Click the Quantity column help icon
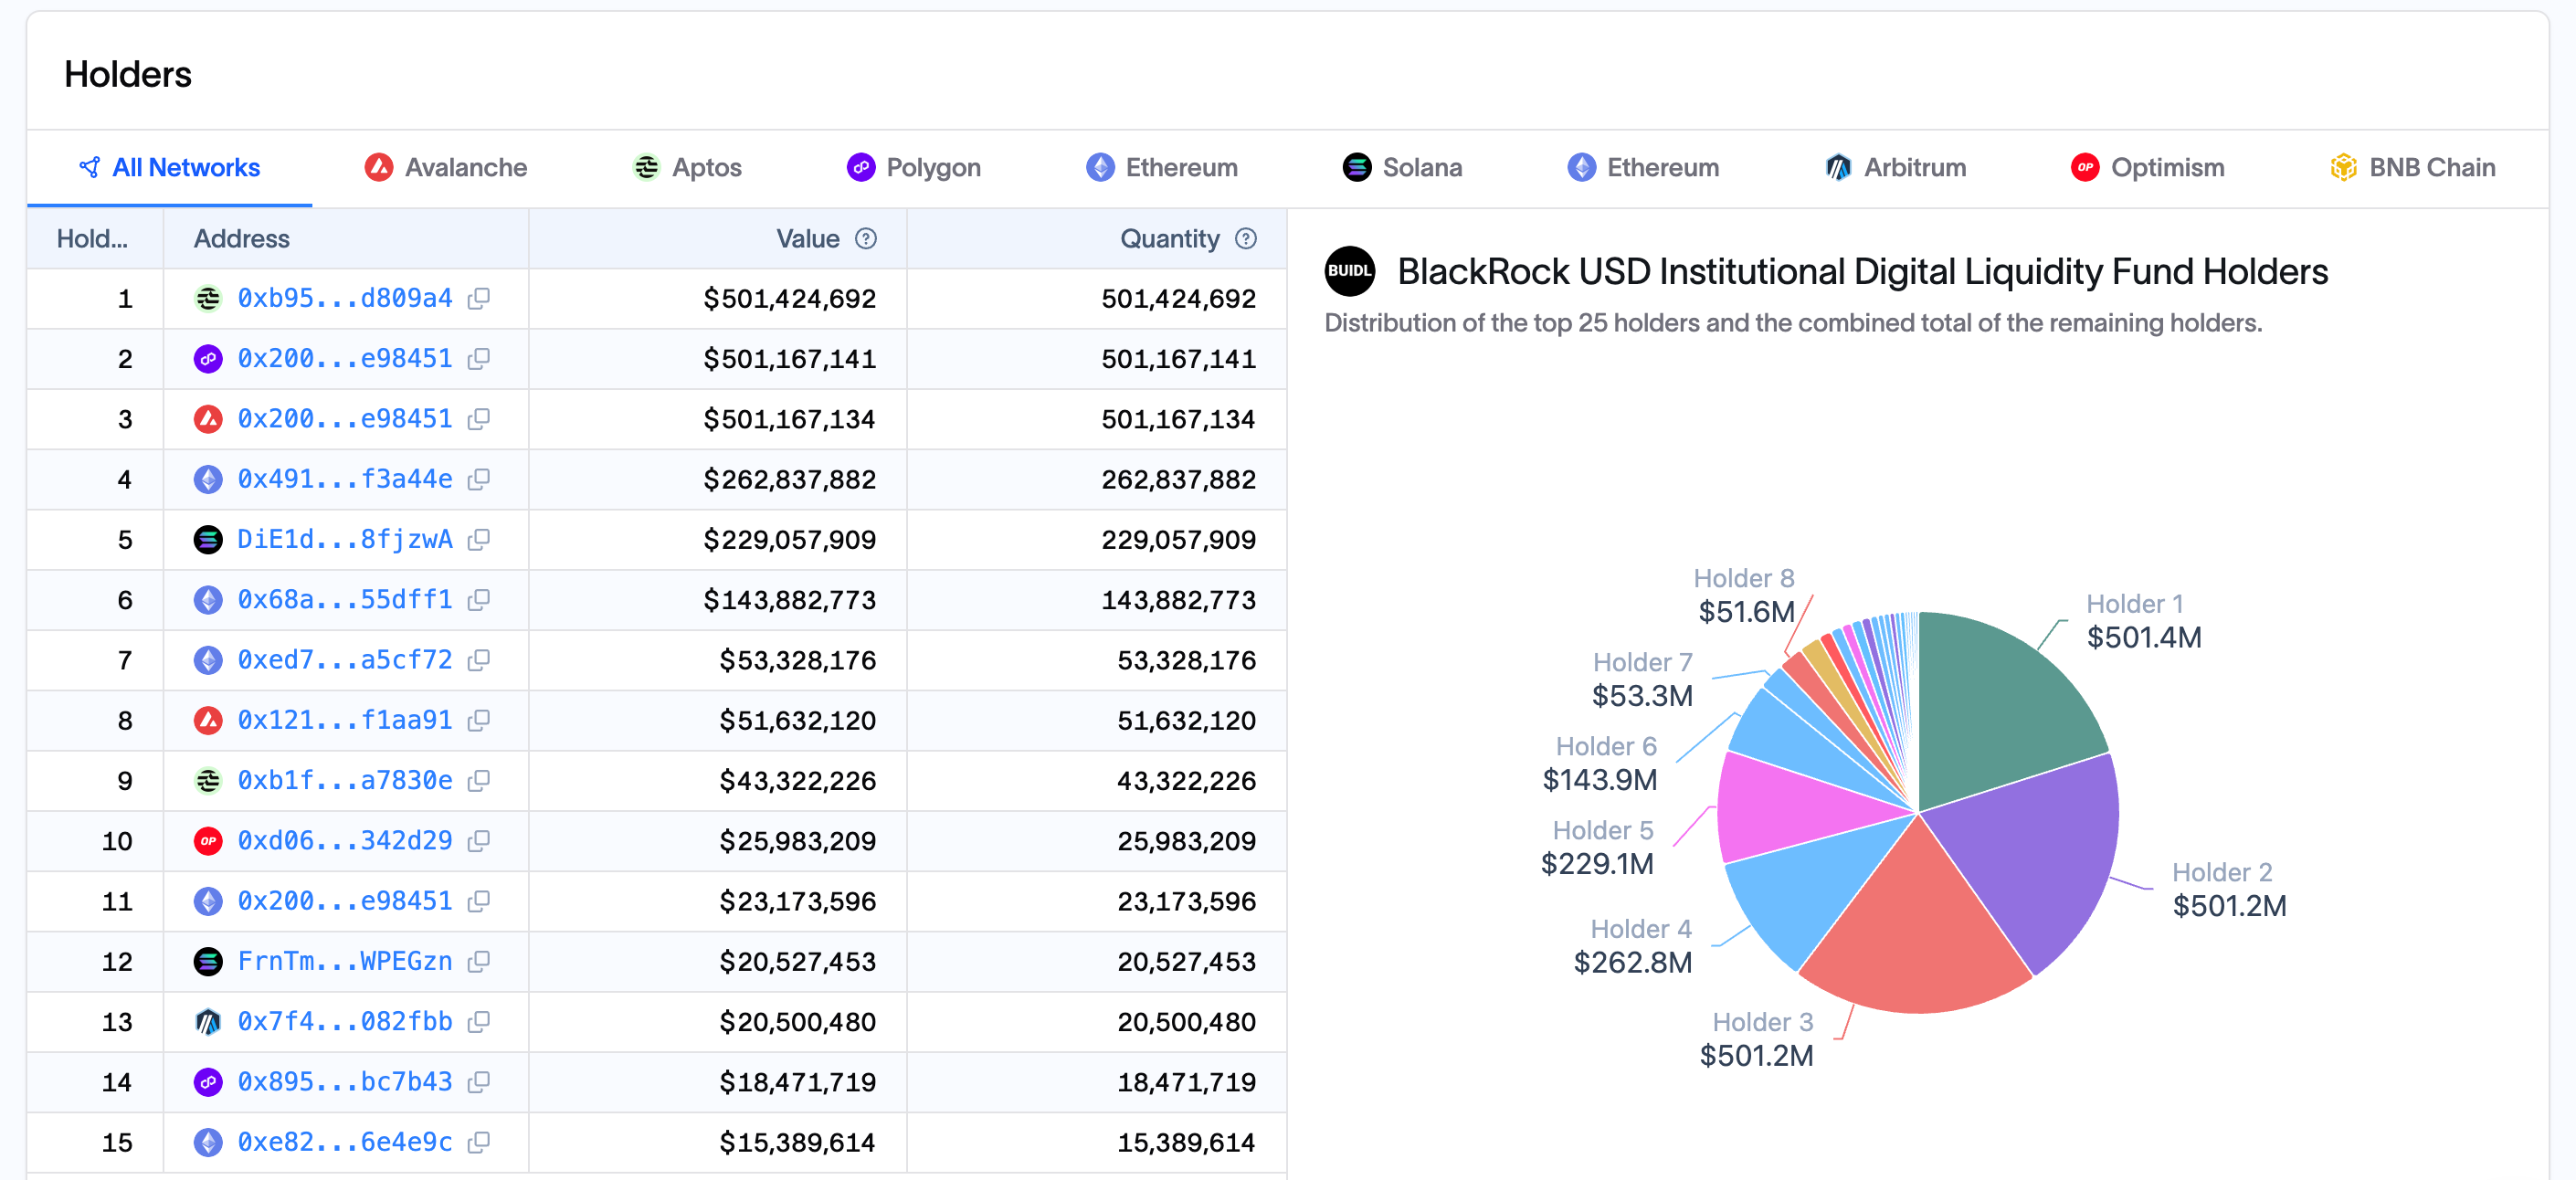The width and height of the screenshot is (2576, 1180). (1245, 239)
